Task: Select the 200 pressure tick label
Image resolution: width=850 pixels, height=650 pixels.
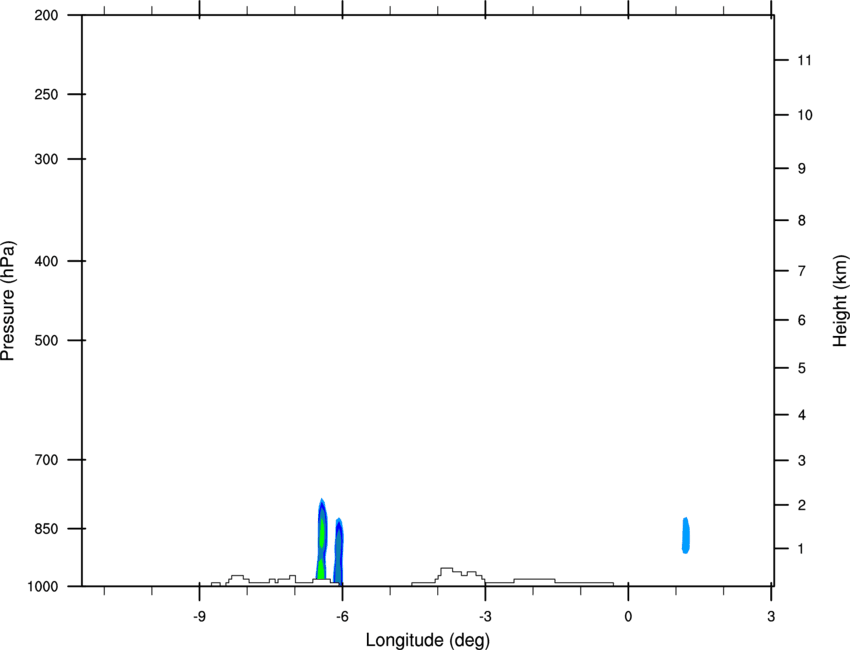Action: click(x=46, y=15)
